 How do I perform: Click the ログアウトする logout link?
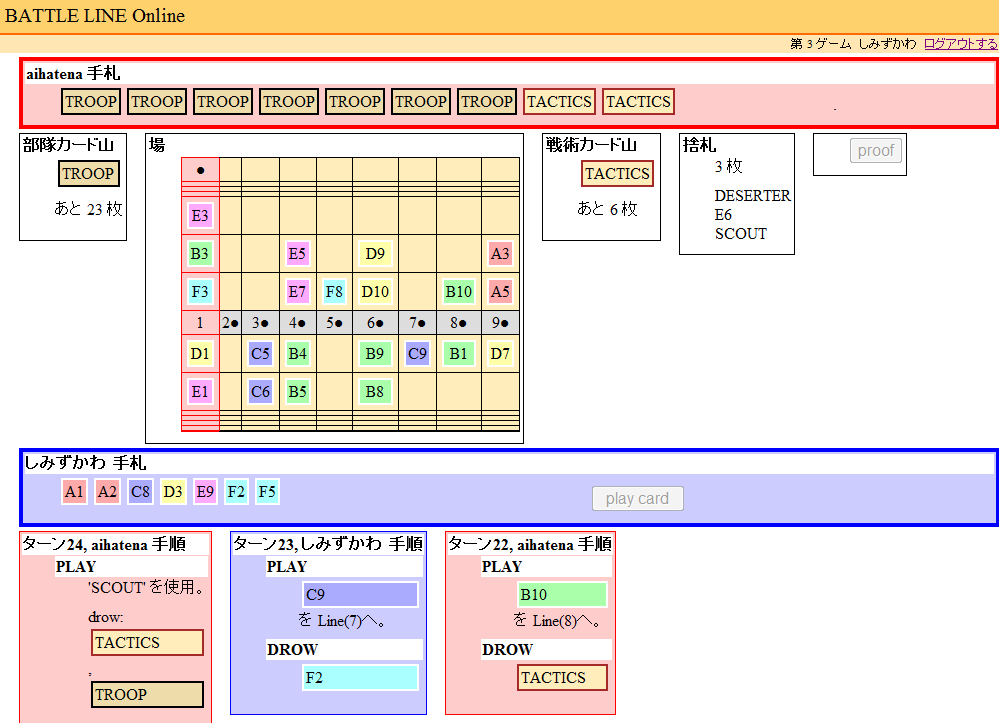(x=961, y=43)
